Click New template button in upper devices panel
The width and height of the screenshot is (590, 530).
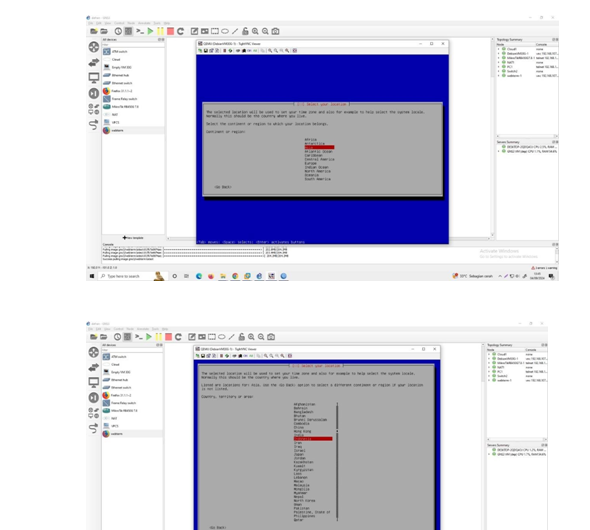133,238
